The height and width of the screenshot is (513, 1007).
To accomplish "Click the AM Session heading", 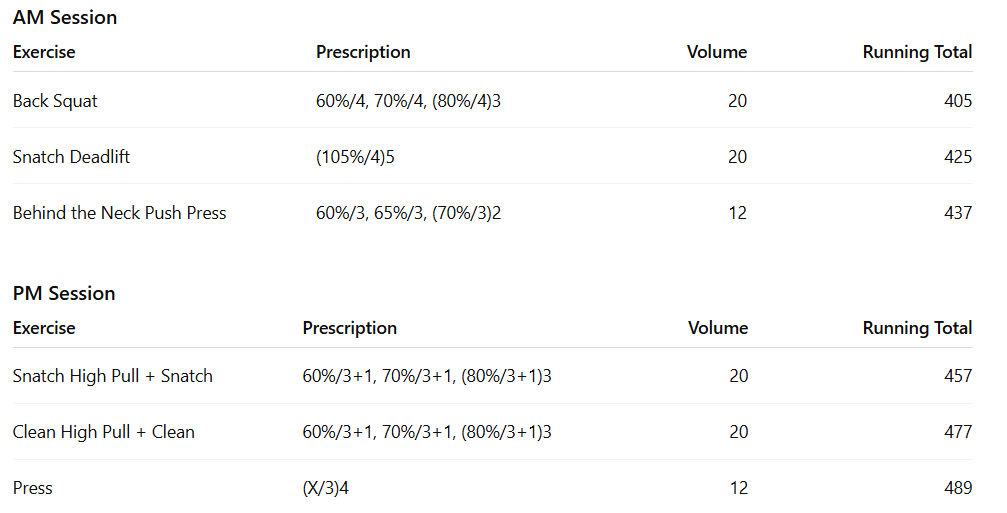I will [65, 17].
